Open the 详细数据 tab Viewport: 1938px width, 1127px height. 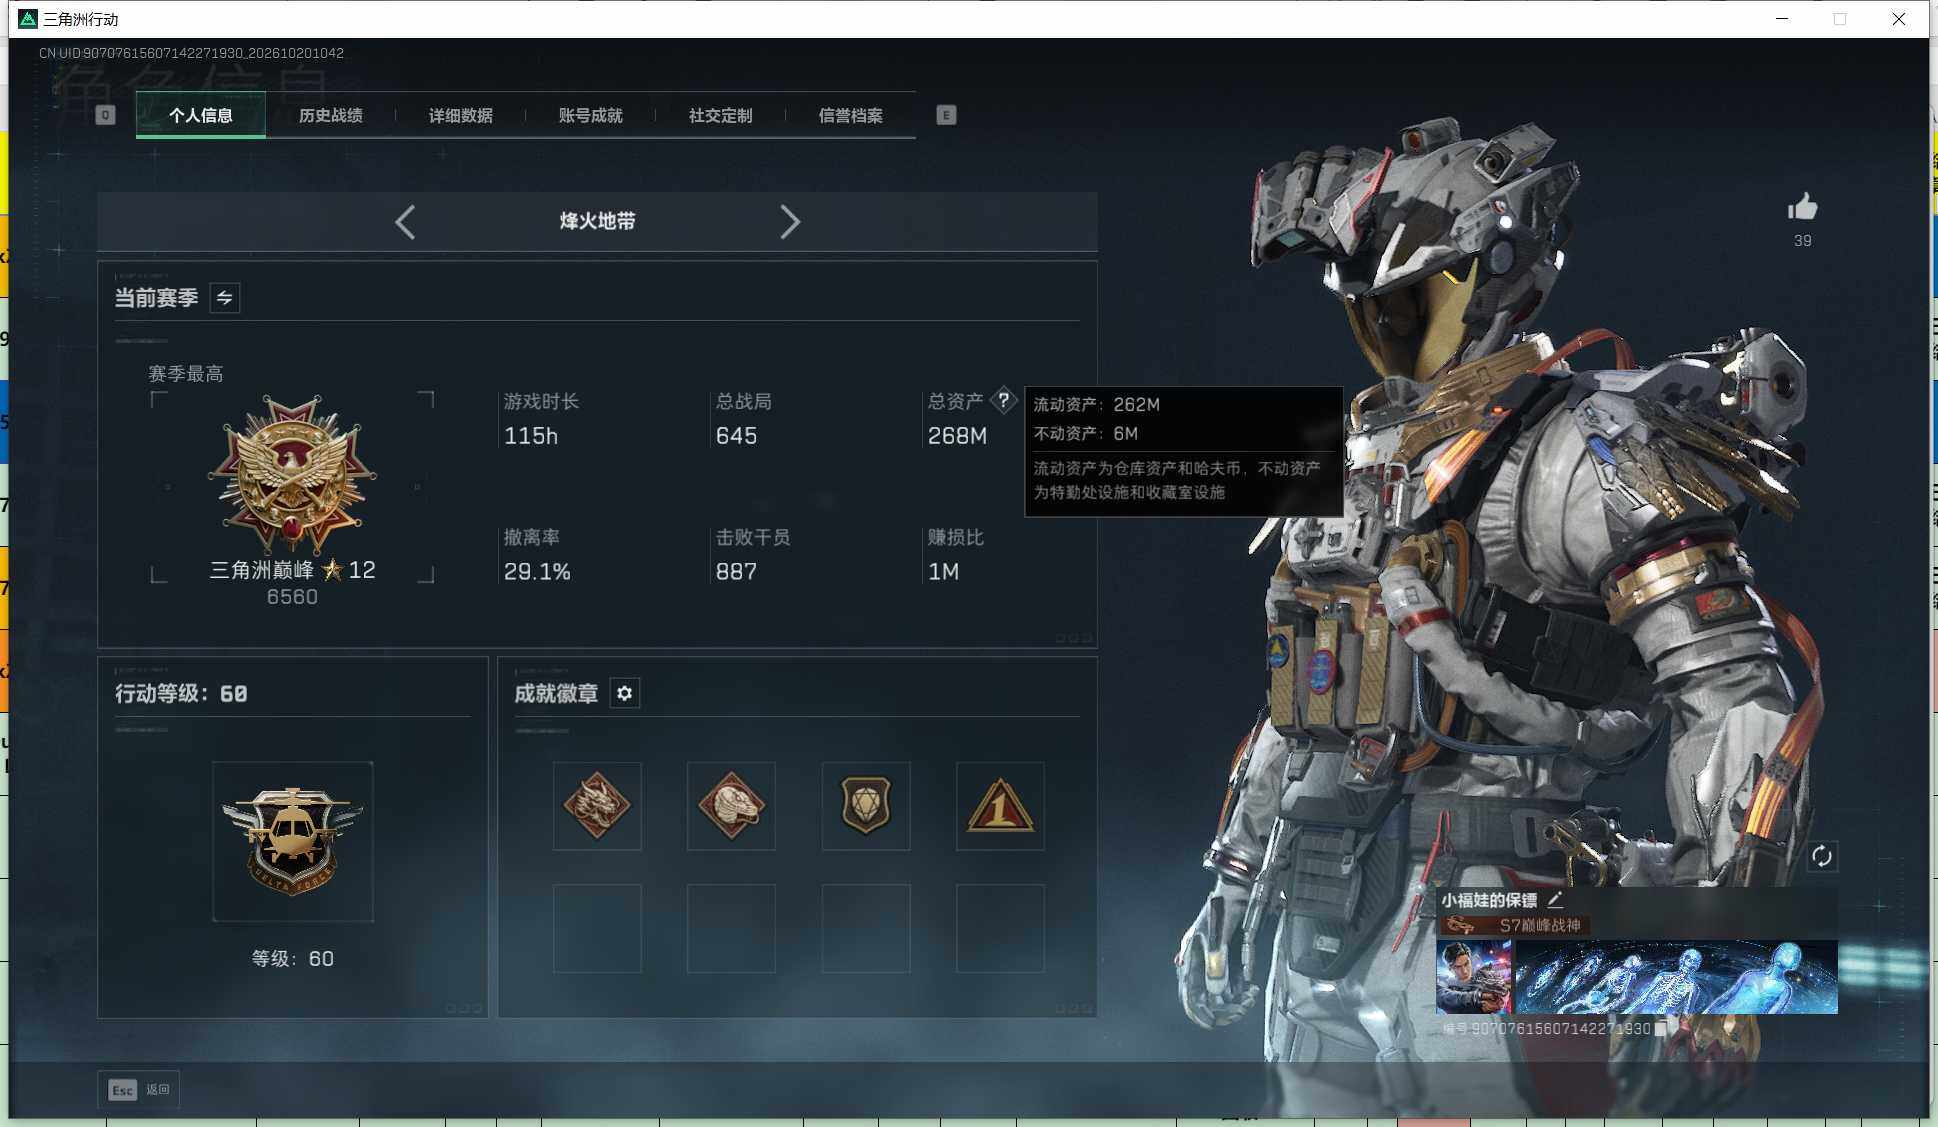click(461, 115)
